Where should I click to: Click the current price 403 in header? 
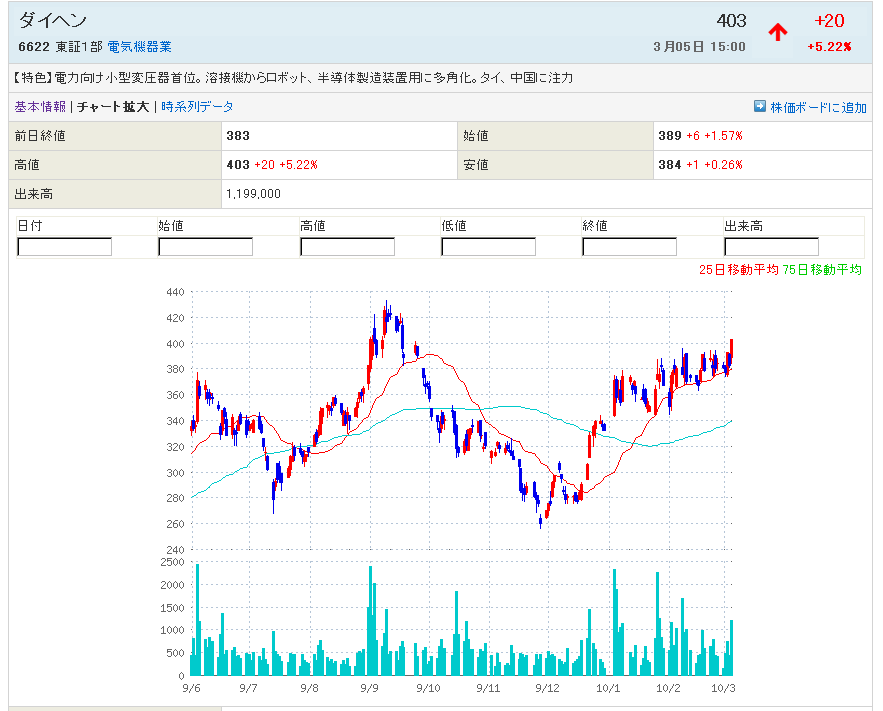[x=732, y=21]
